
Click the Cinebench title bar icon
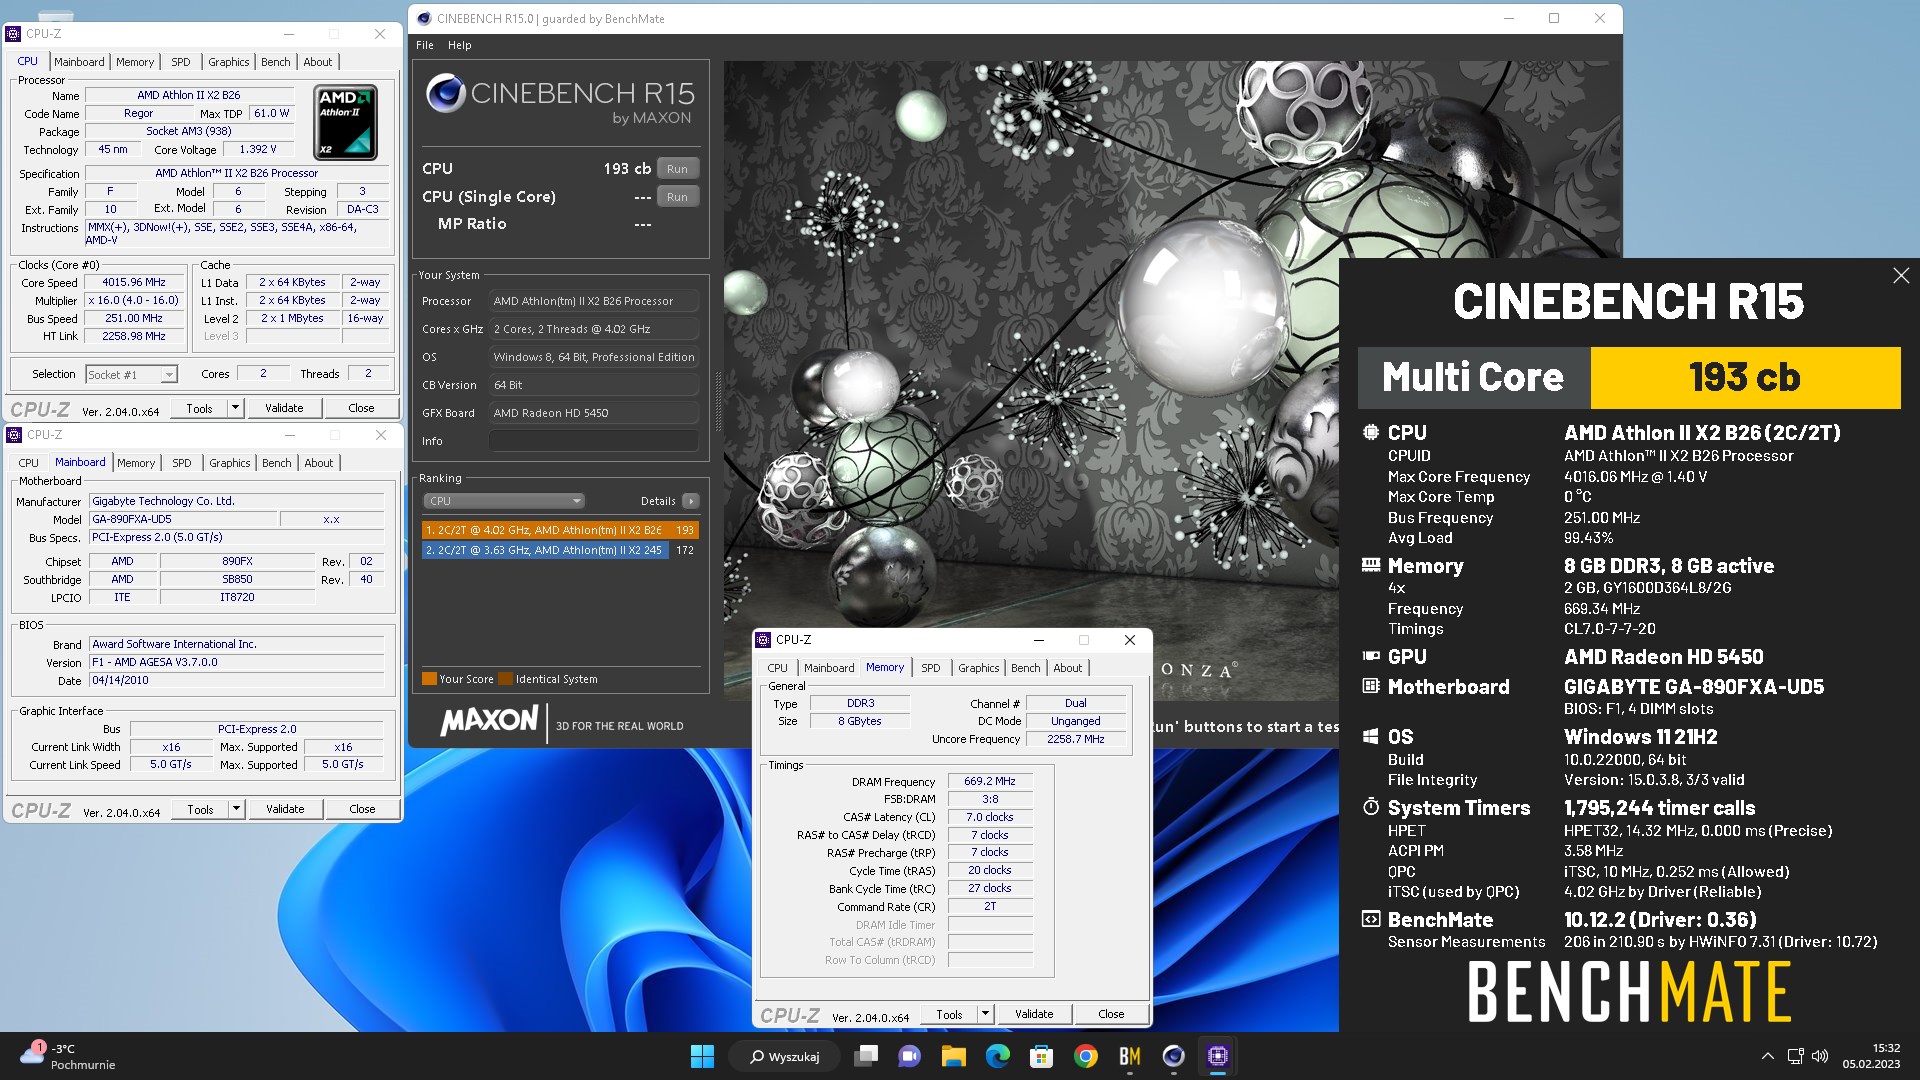424,18
